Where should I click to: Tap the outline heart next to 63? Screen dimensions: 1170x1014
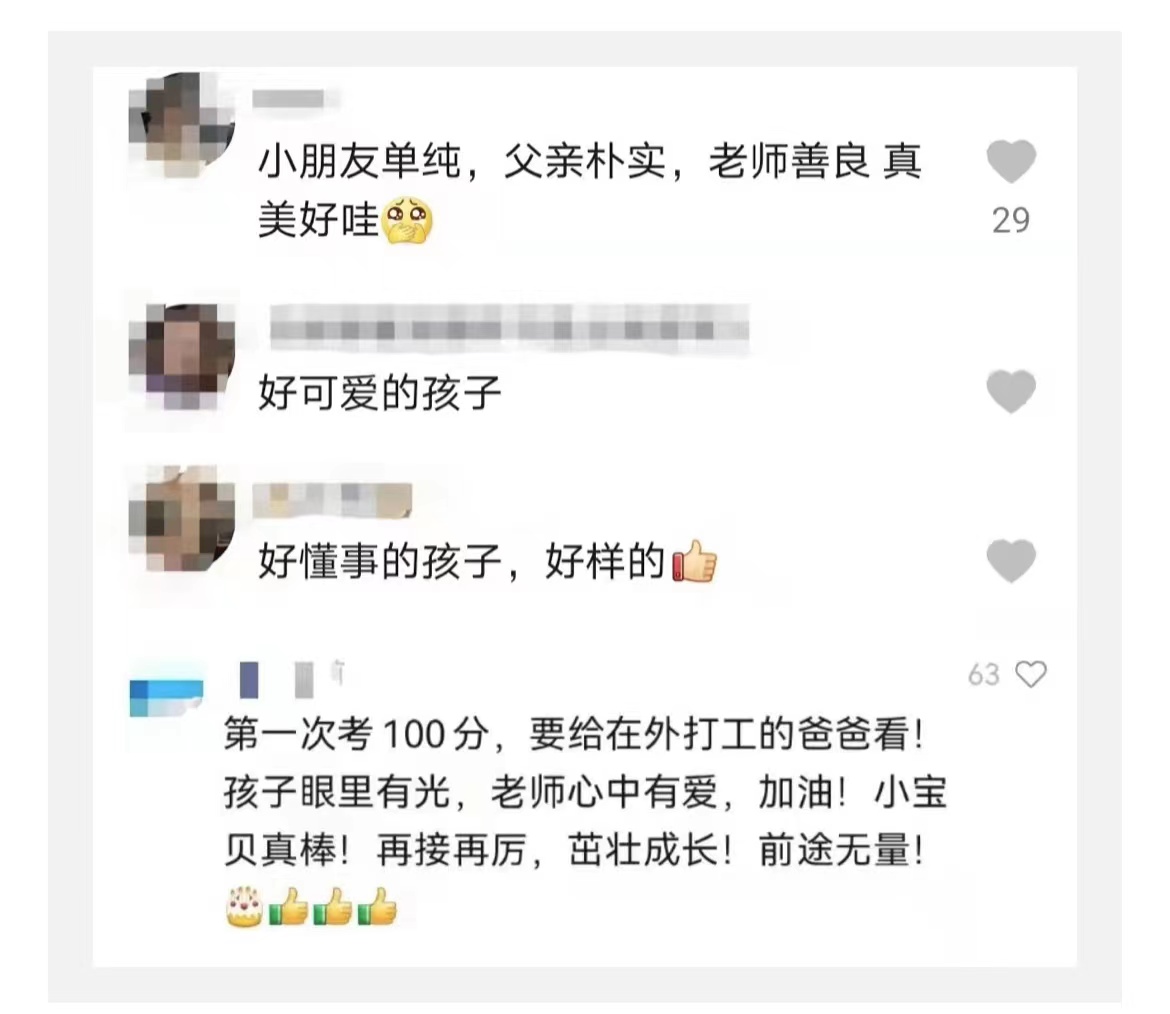click(1031, 675)
